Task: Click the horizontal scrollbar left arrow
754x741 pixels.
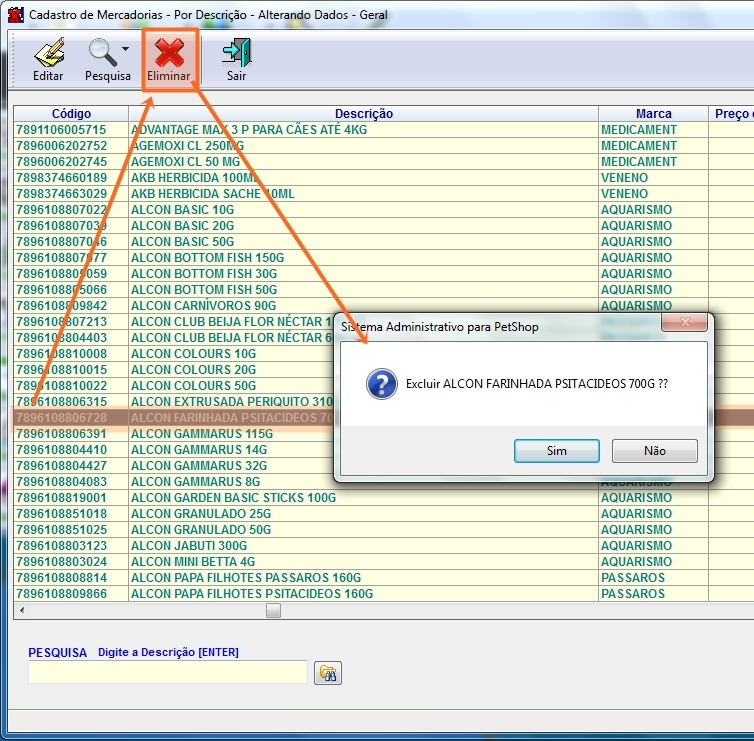Action: (x=22, y=610)
